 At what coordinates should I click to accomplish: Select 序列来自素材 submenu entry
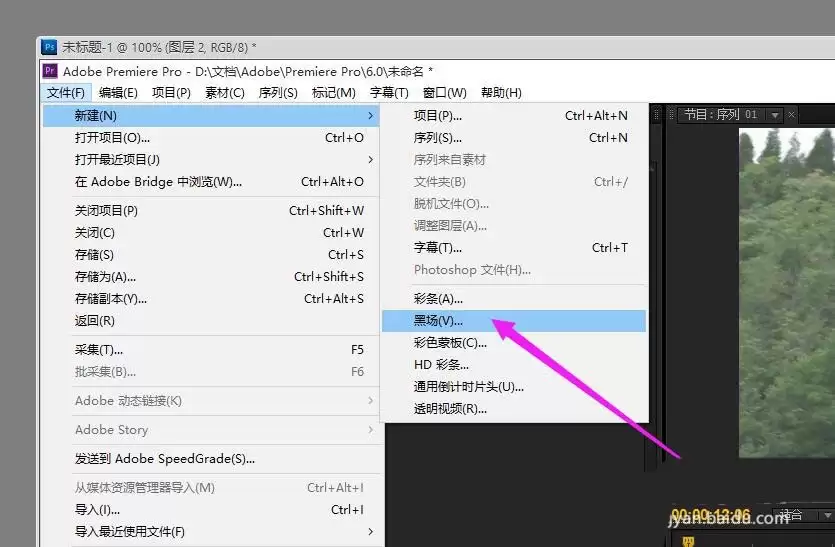514,160
